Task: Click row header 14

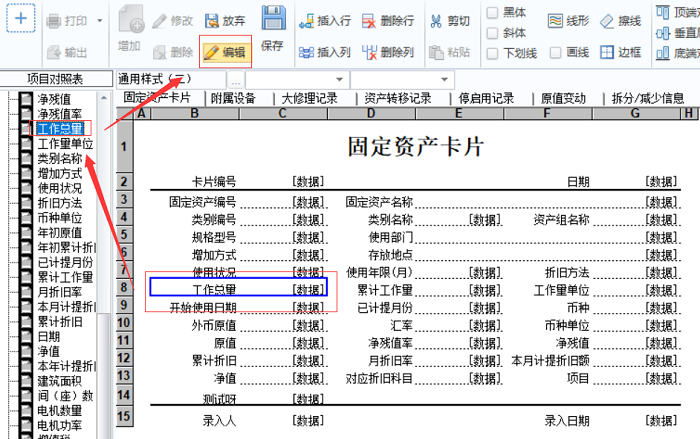Action: point(124,394)
